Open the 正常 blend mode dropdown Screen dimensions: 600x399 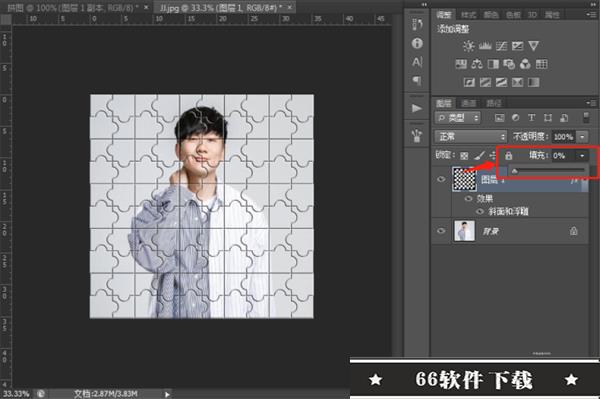click(470, 137)
